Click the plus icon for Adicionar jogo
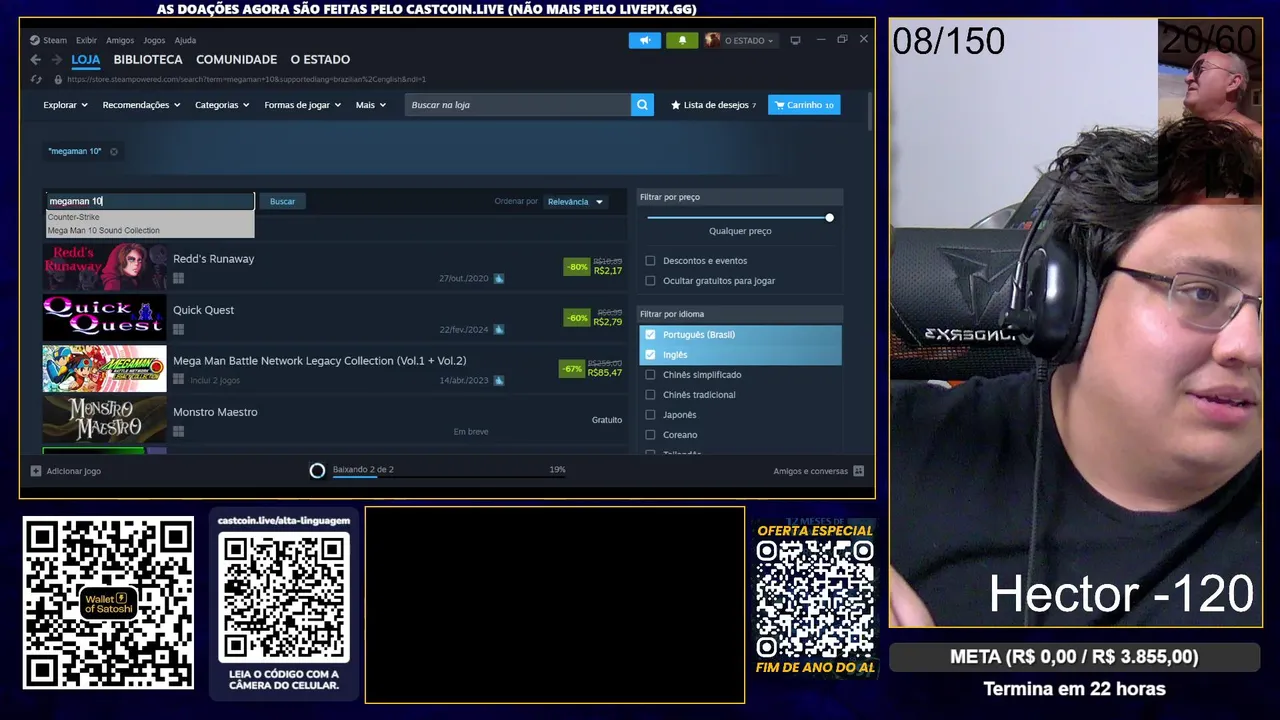This screenshot has width=1280, height=720. point(36,471)
